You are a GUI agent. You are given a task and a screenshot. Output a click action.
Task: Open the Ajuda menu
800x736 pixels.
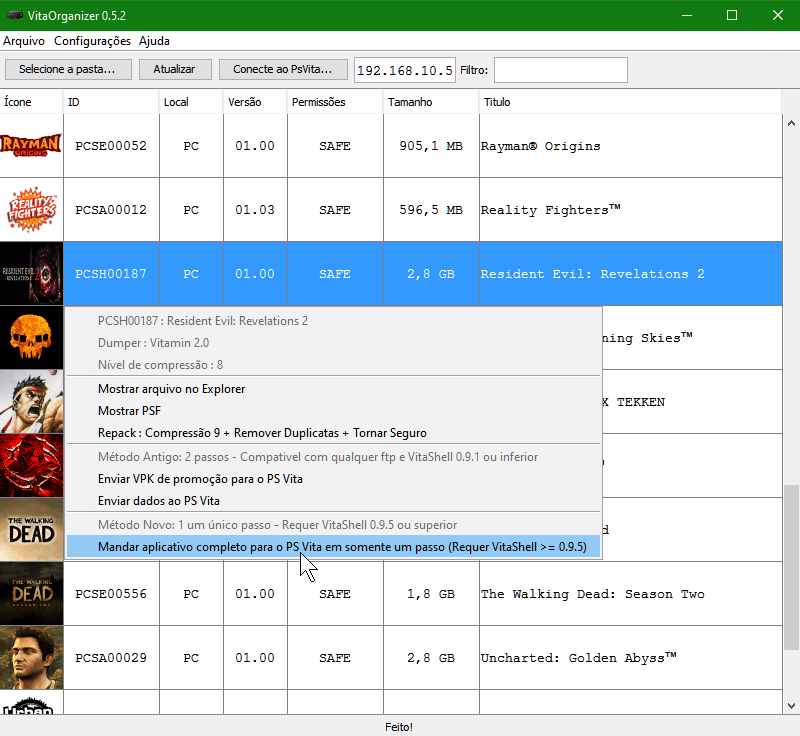coord(154,41)
